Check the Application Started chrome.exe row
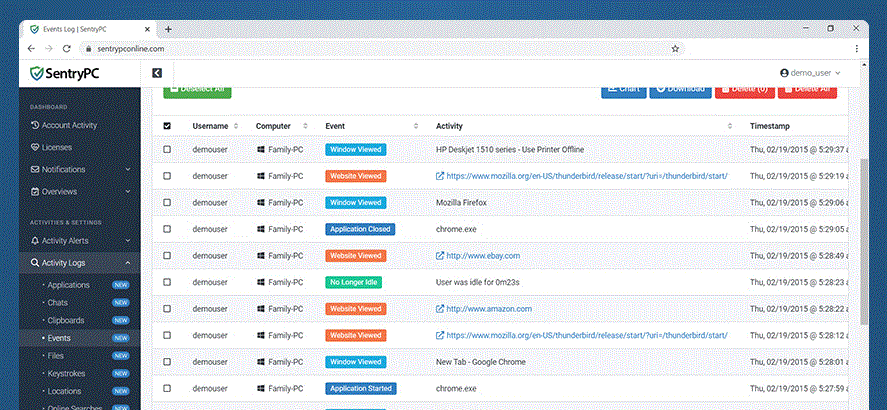Screen dimensions: 887x410 167,389
